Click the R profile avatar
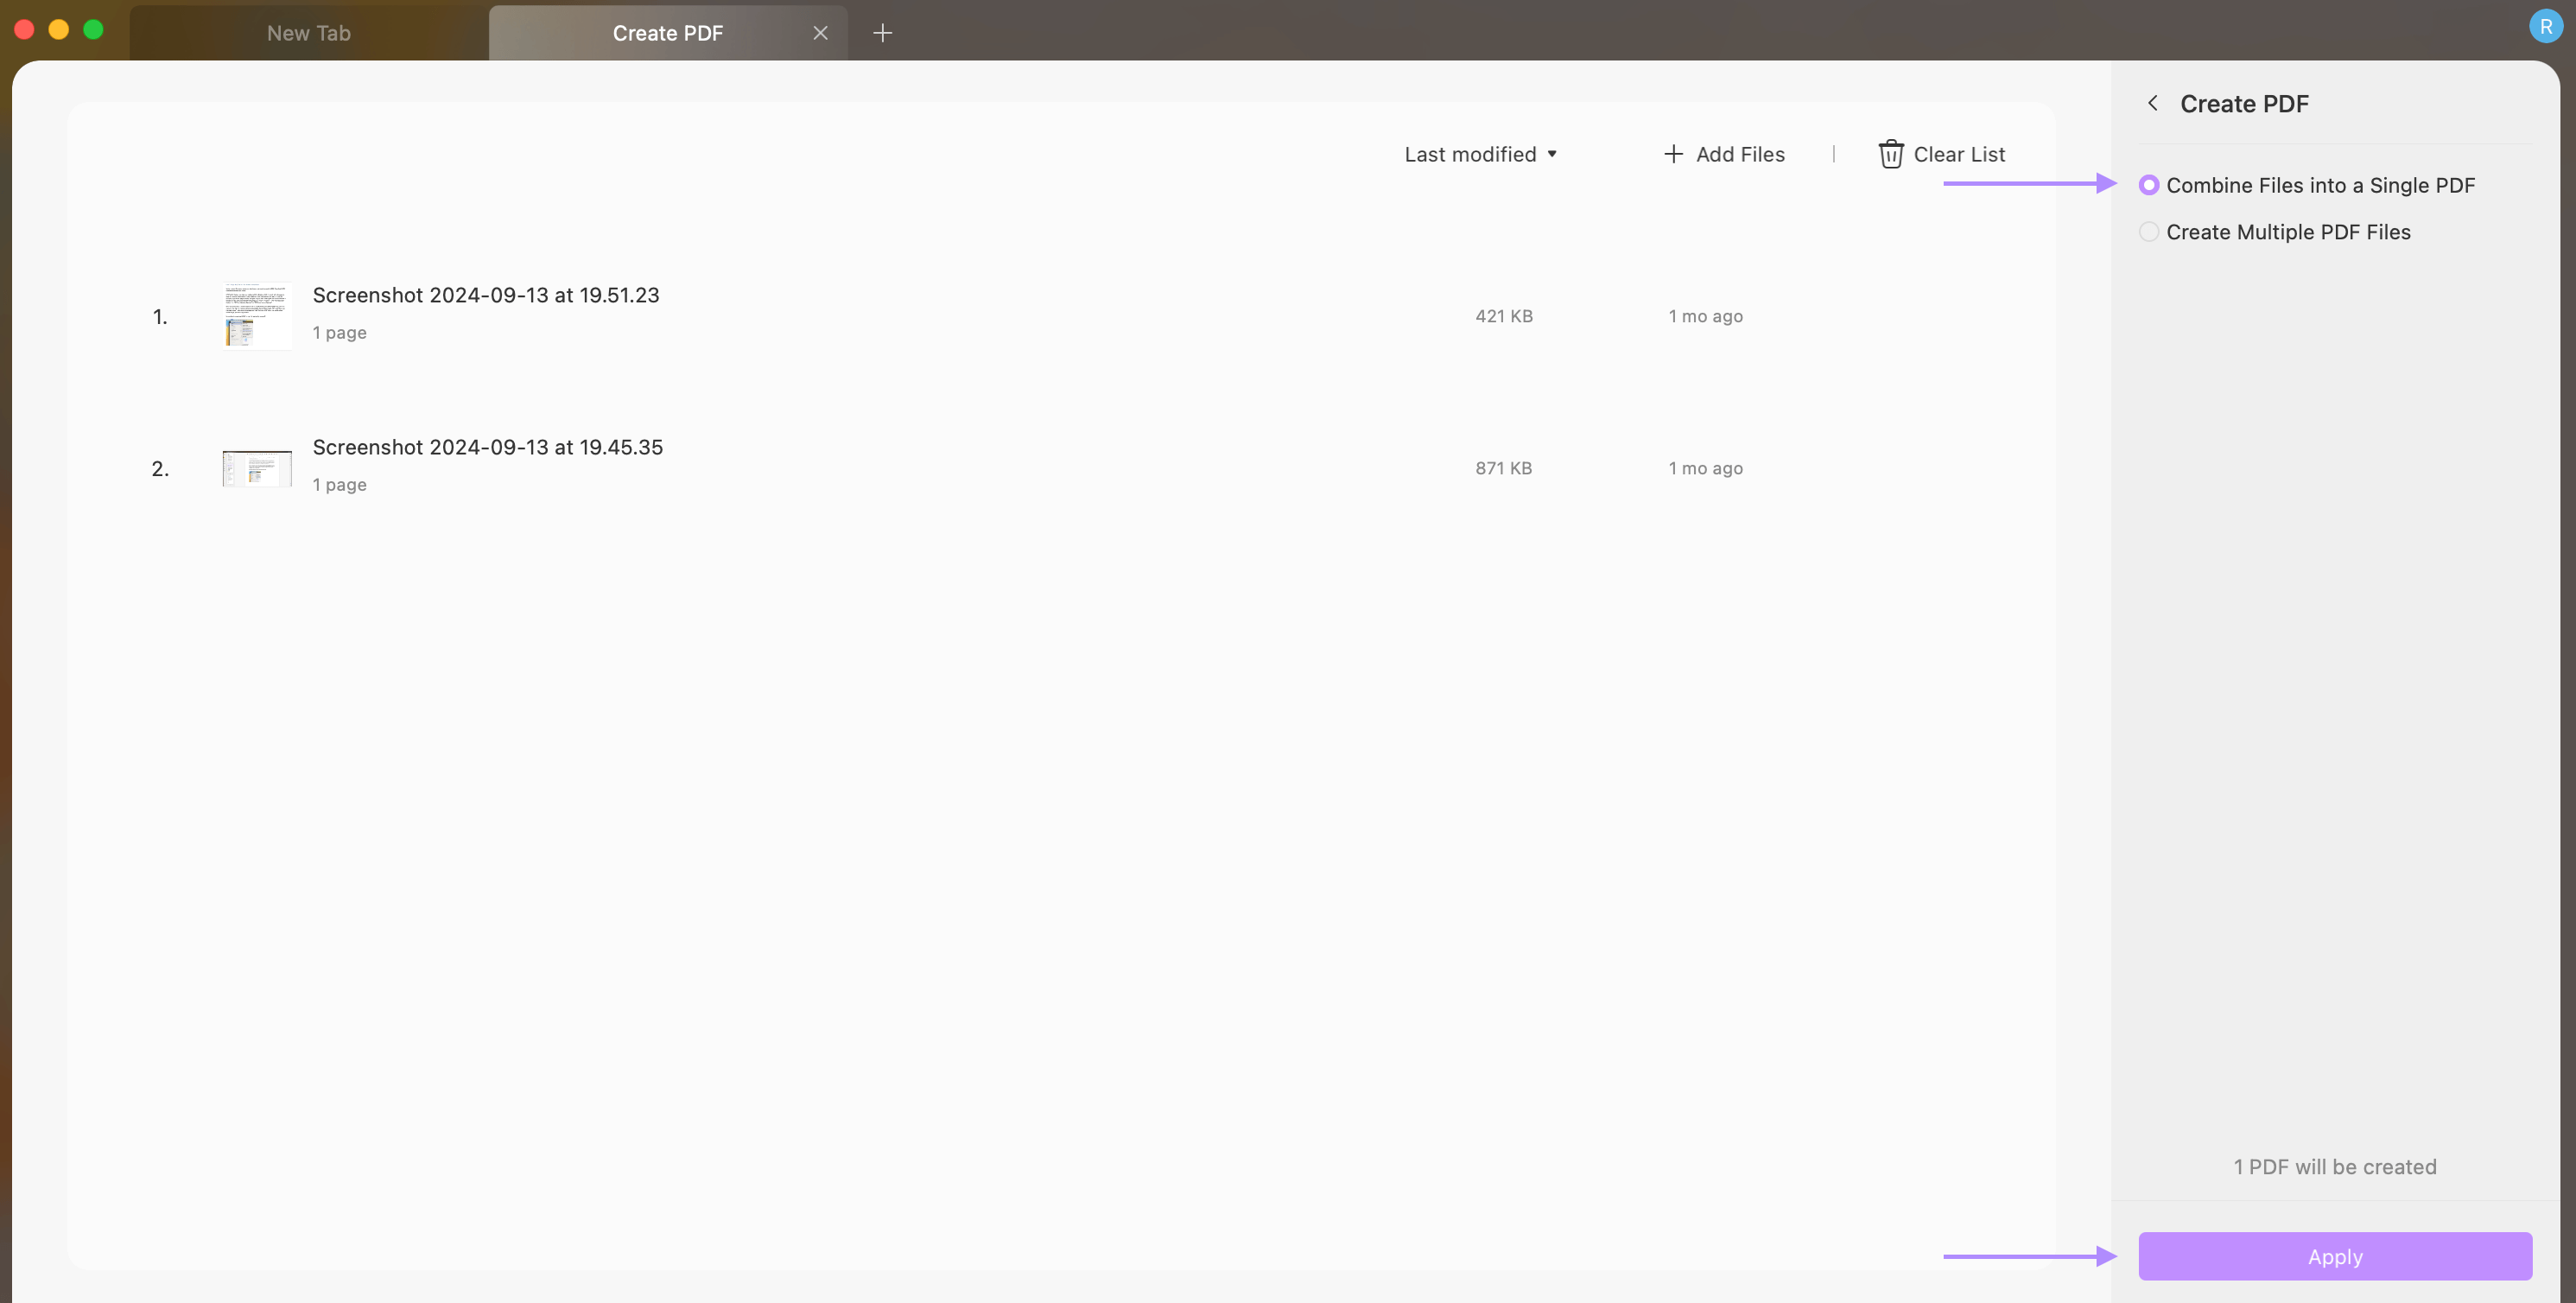The height and width of the screenshot is (1303, 2576). click(2544, 26)
